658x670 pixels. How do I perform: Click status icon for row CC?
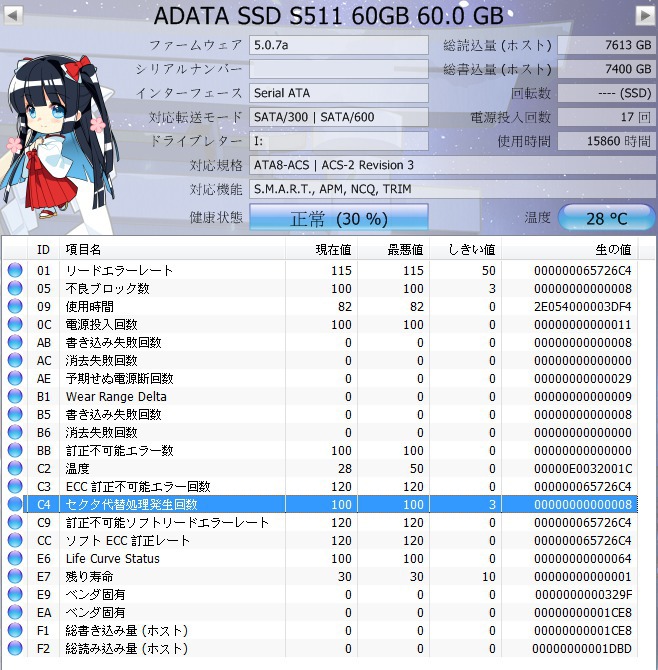pos(15,540)
